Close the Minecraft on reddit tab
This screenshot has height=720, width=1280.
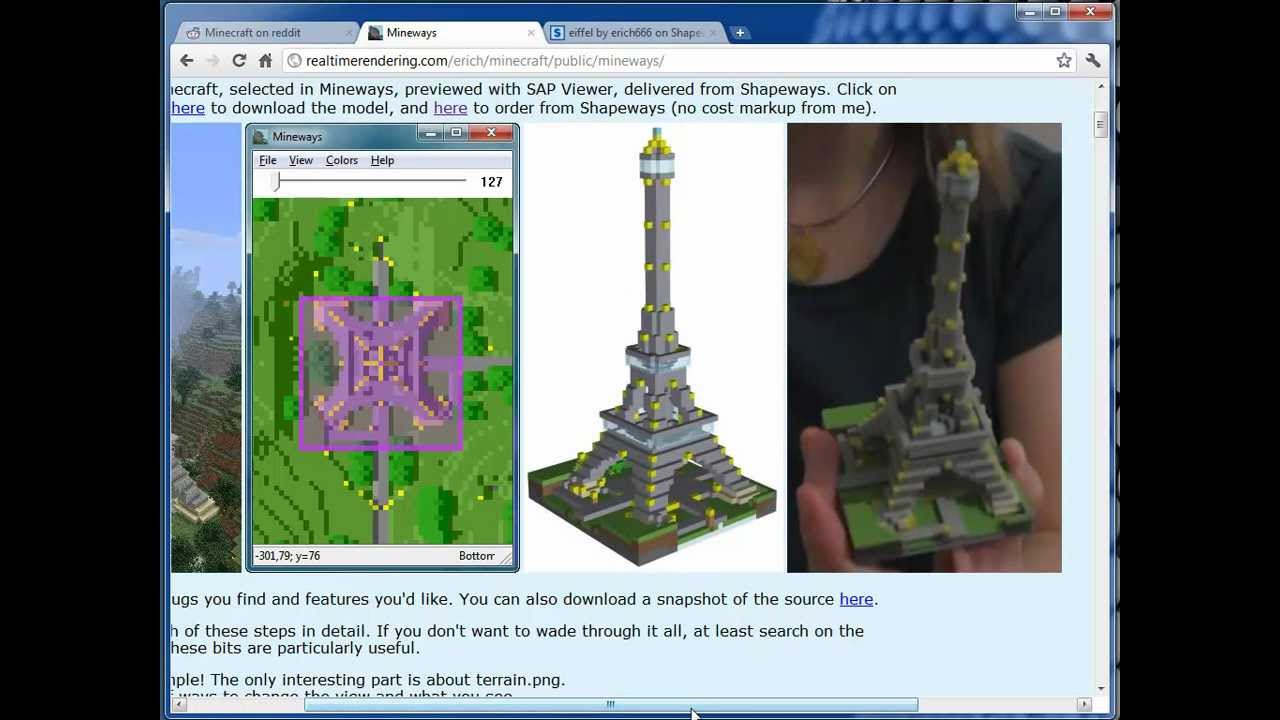(349, 33)
